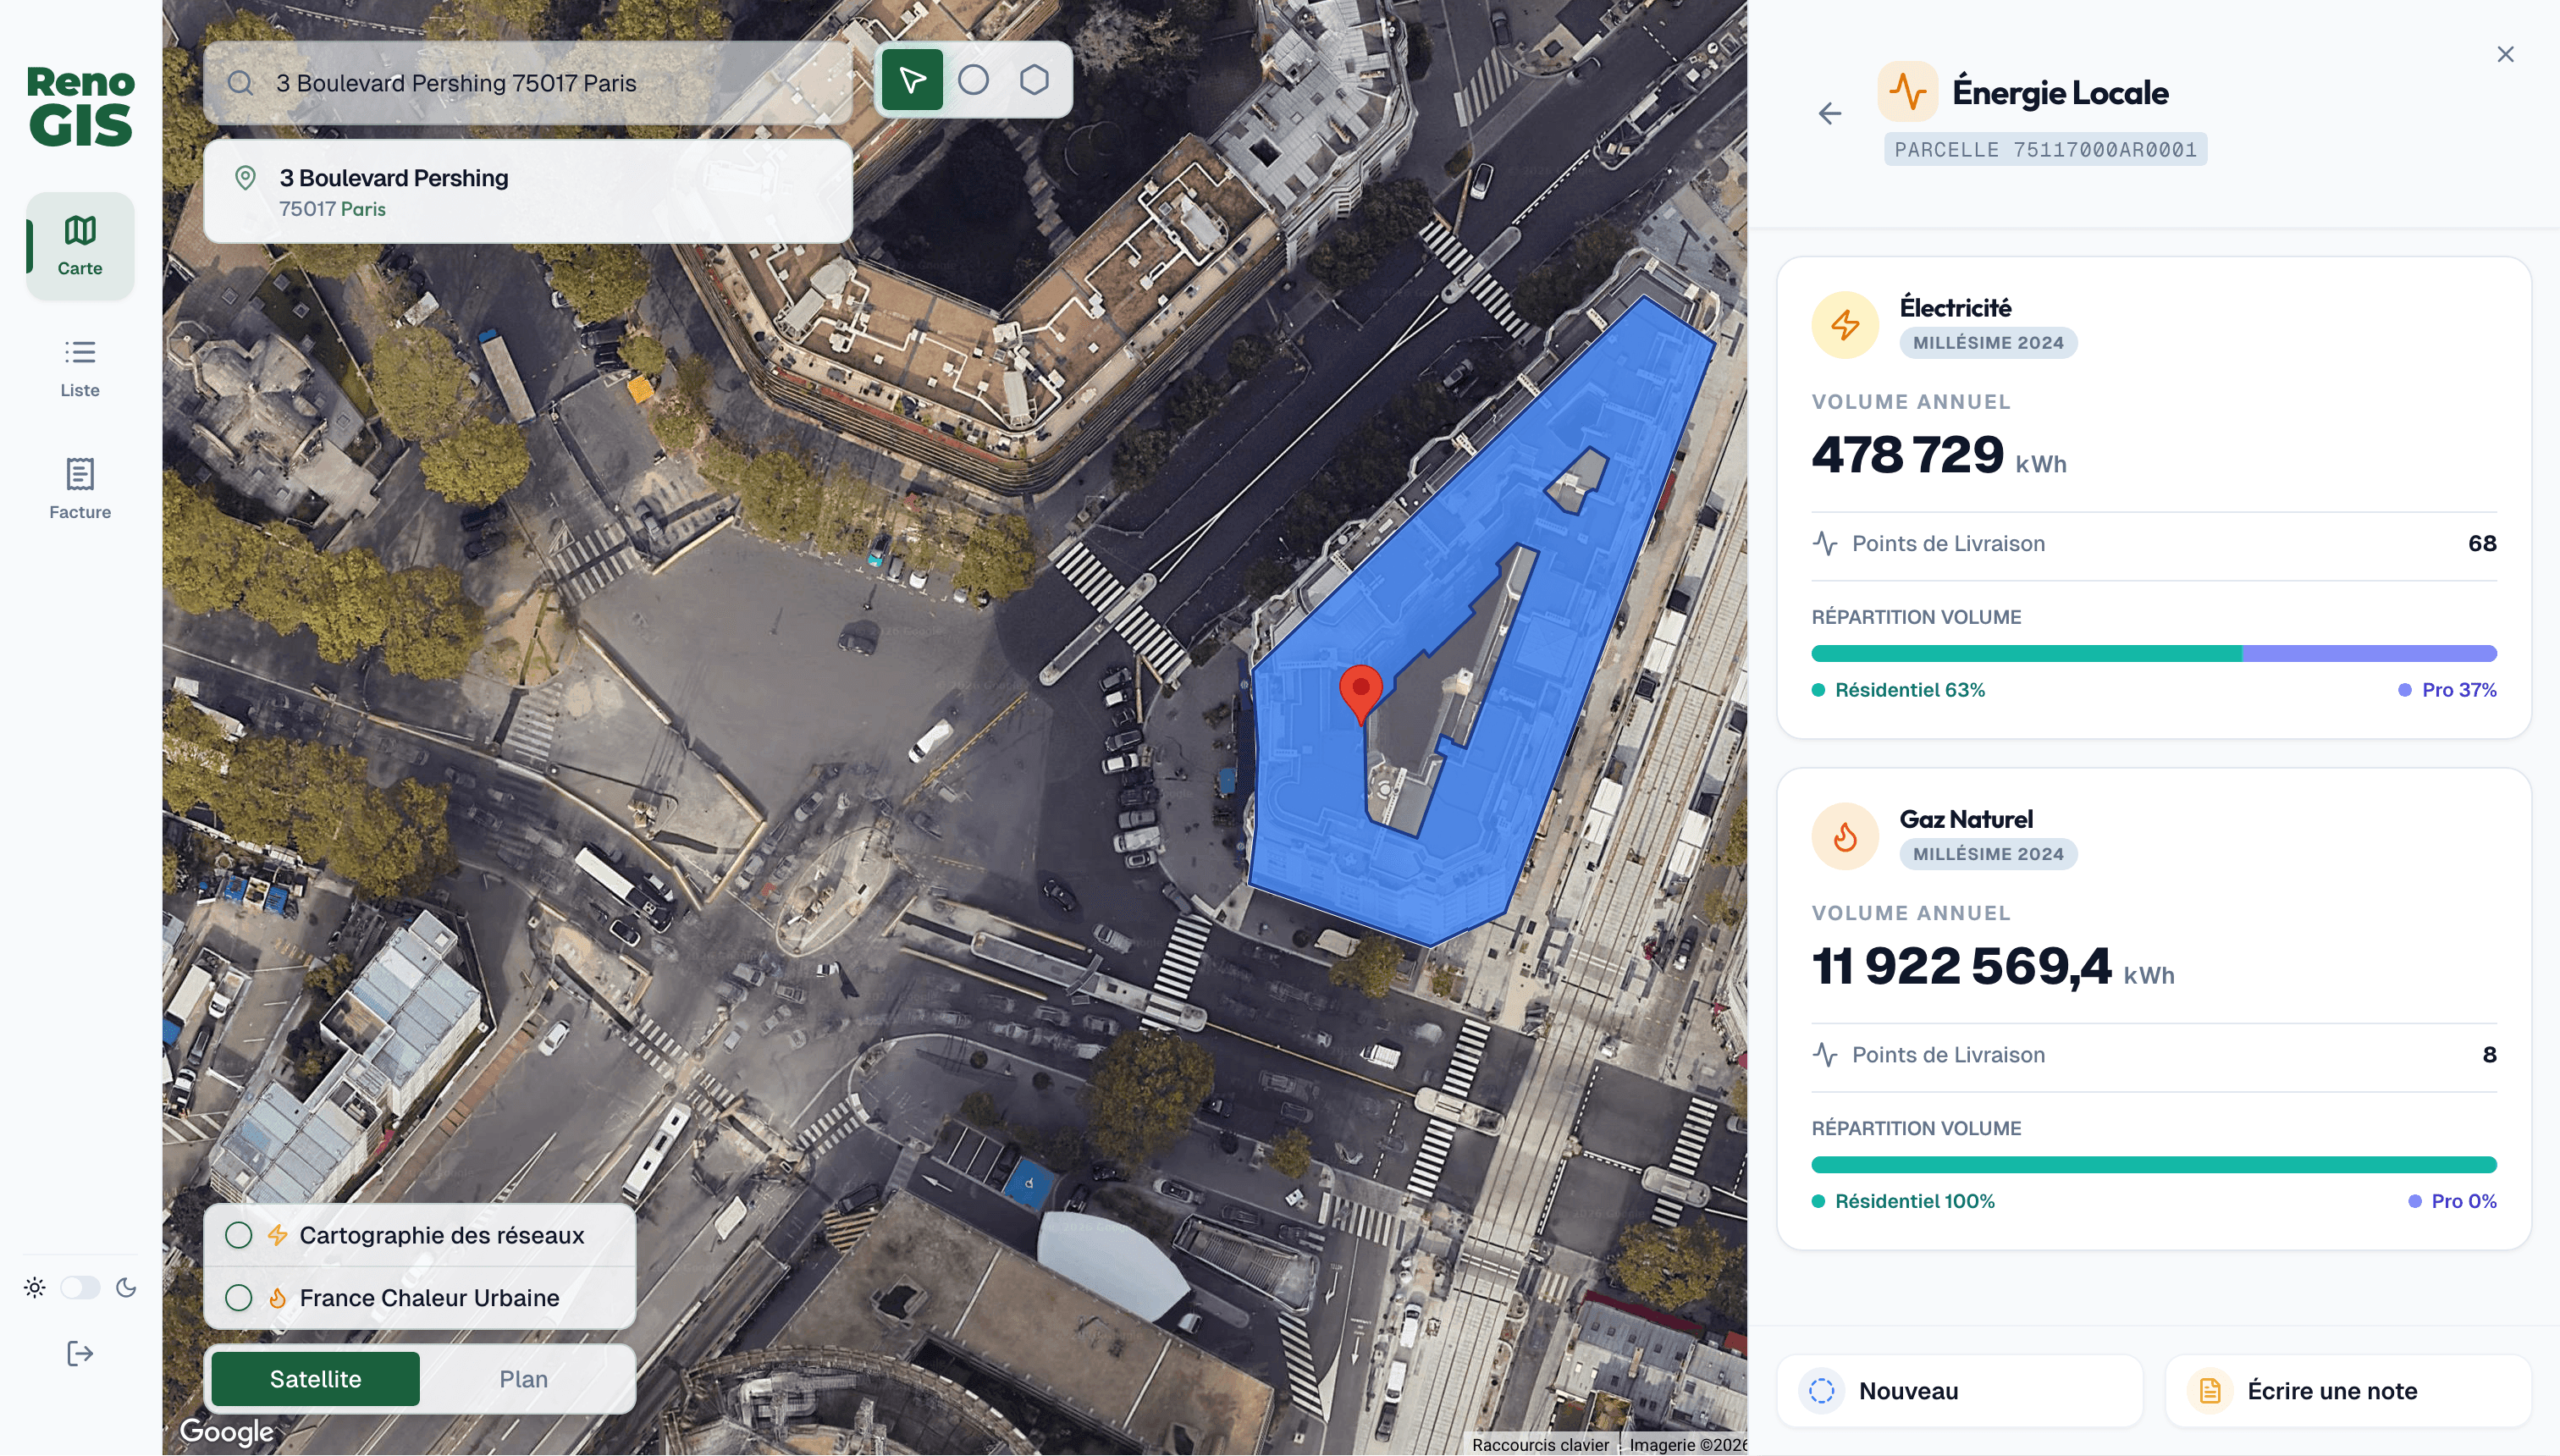This screenshot has height=1456, width=2560.
Task: Select the hexagon polygon drawing tool
Action: pos(1034,80)
